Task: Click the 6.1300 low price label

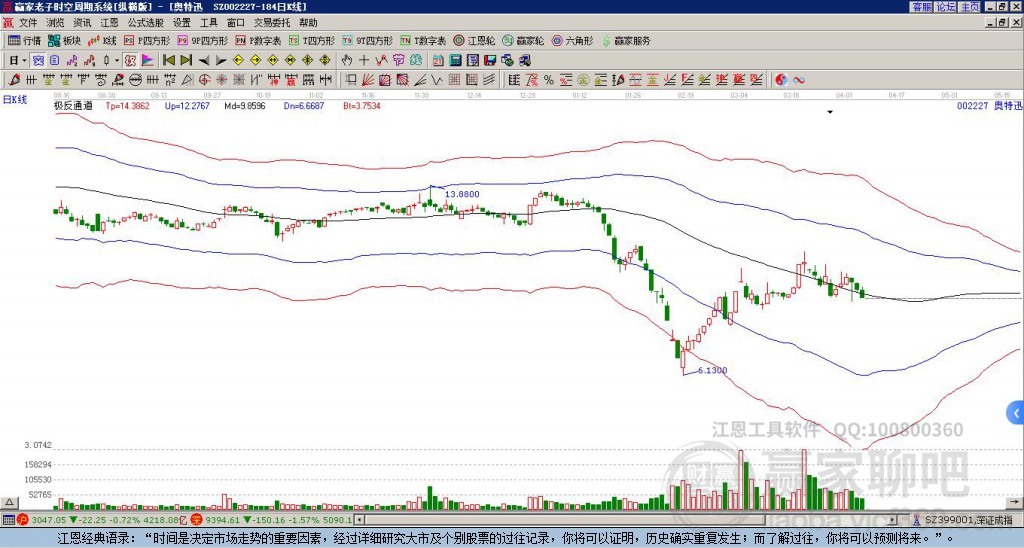Action: coord(712,370)
